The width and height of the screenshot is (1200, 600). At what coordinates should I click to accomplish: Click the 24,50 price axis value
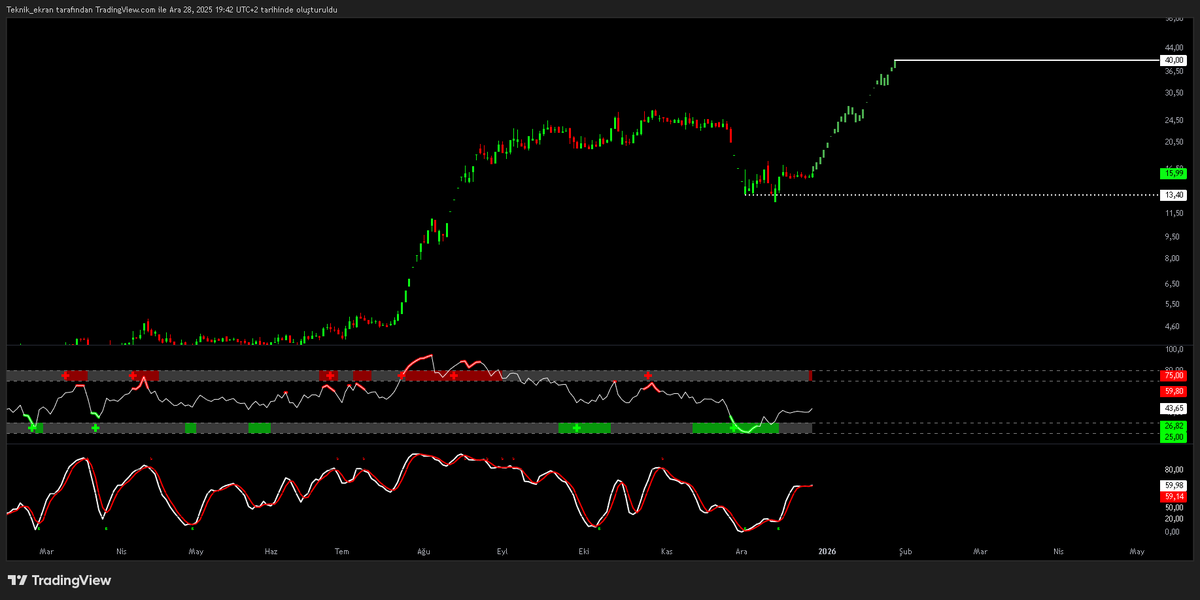point(1173,120)
